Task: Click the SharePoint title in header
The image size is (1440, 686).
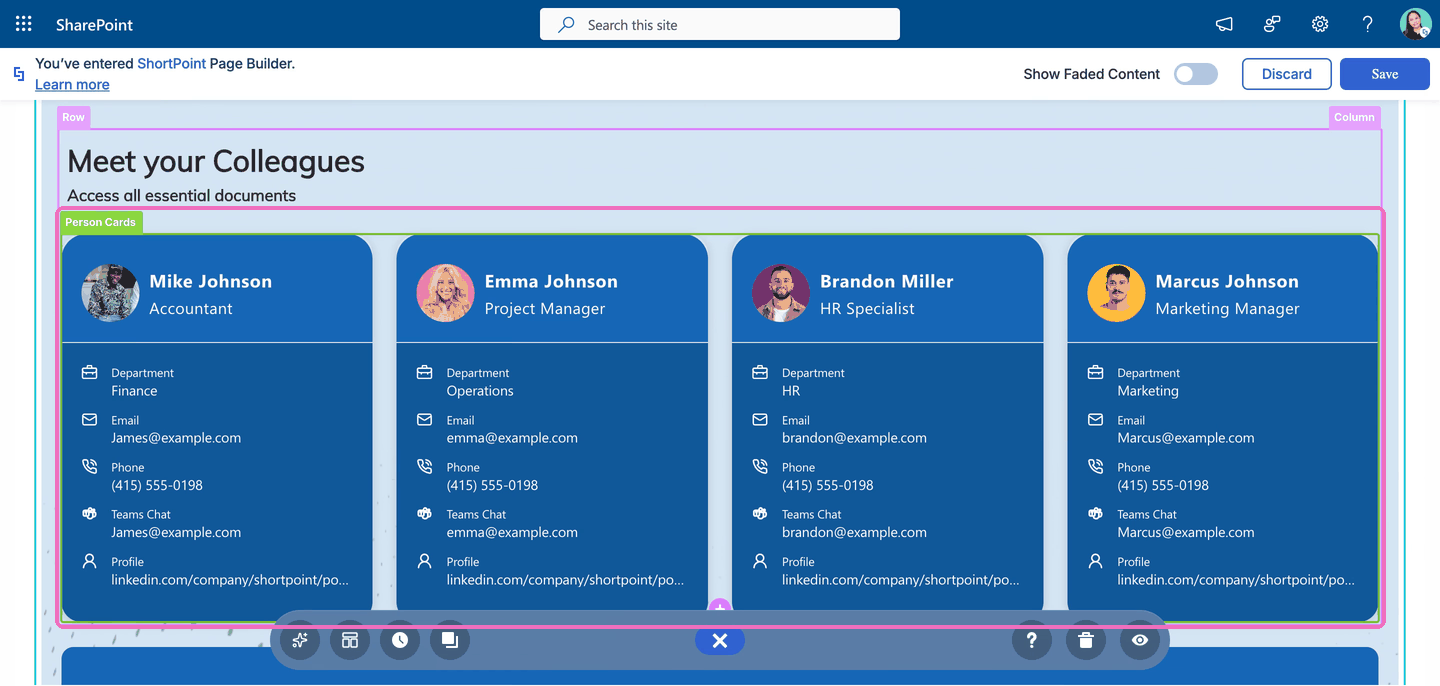Action: point(94,24)
